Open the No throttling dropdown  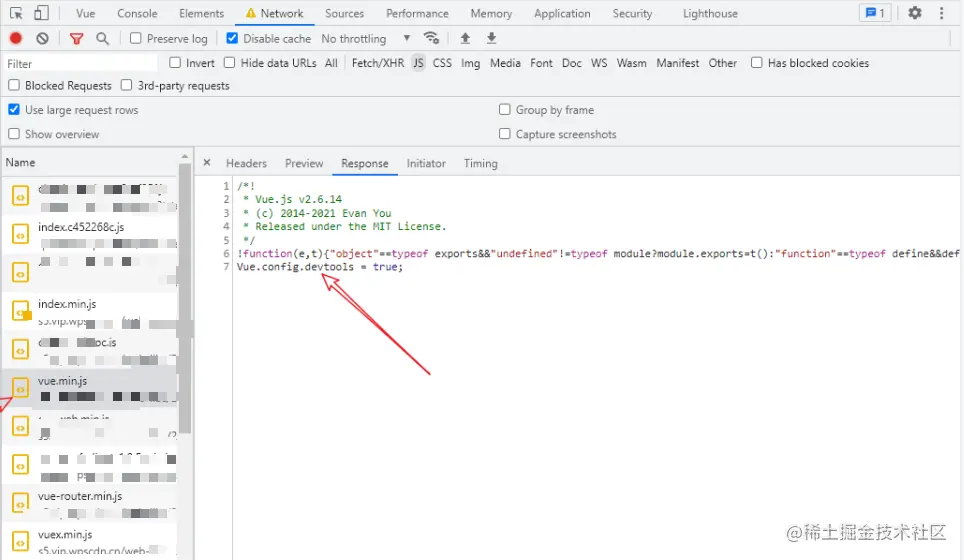pos(366,39)
